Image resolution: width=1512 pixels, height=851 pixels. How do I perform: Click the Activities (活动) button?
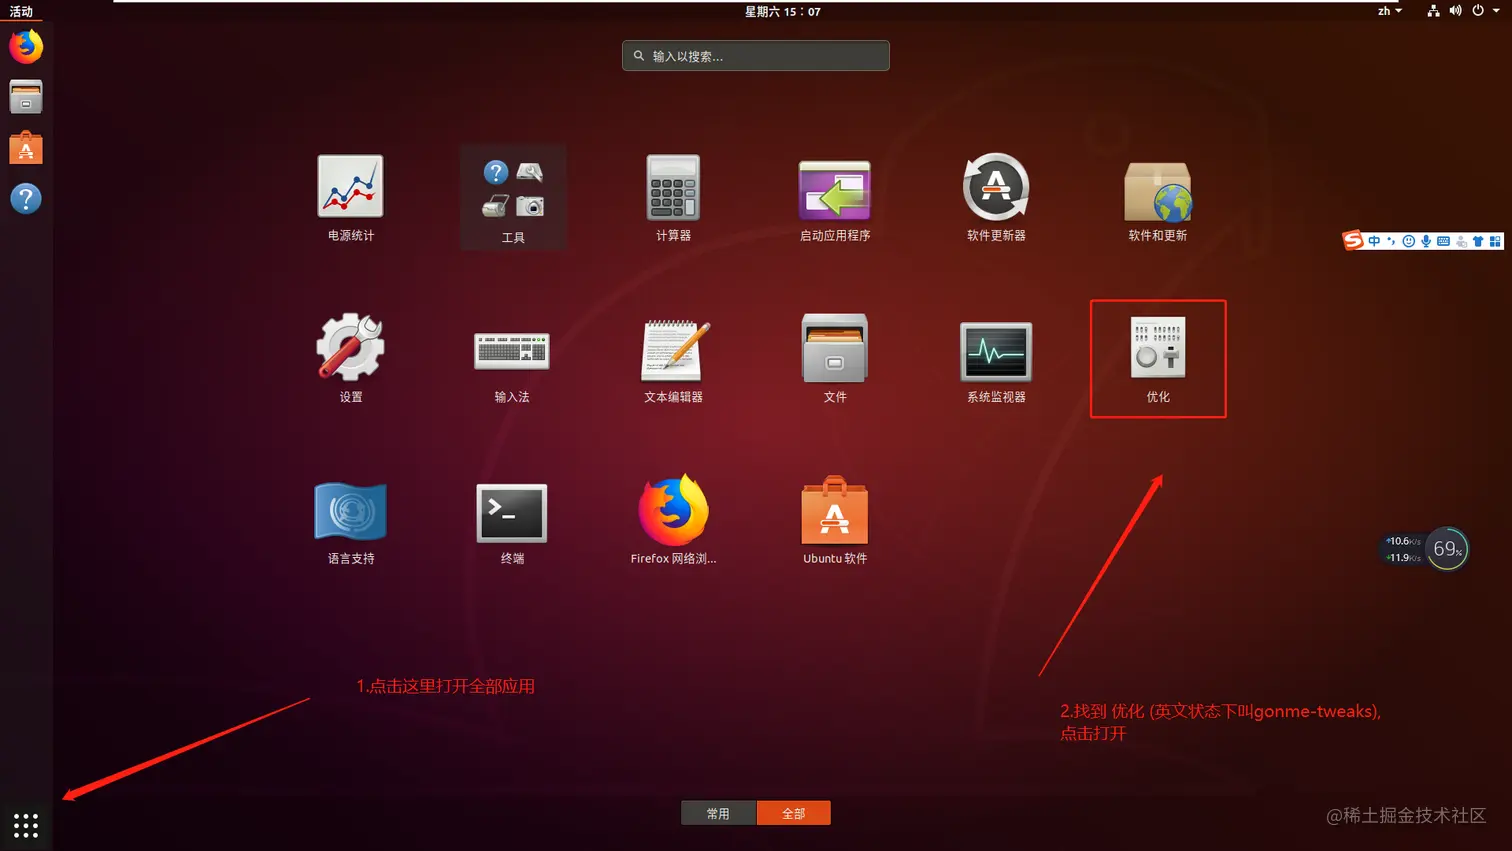click(21, 11)
